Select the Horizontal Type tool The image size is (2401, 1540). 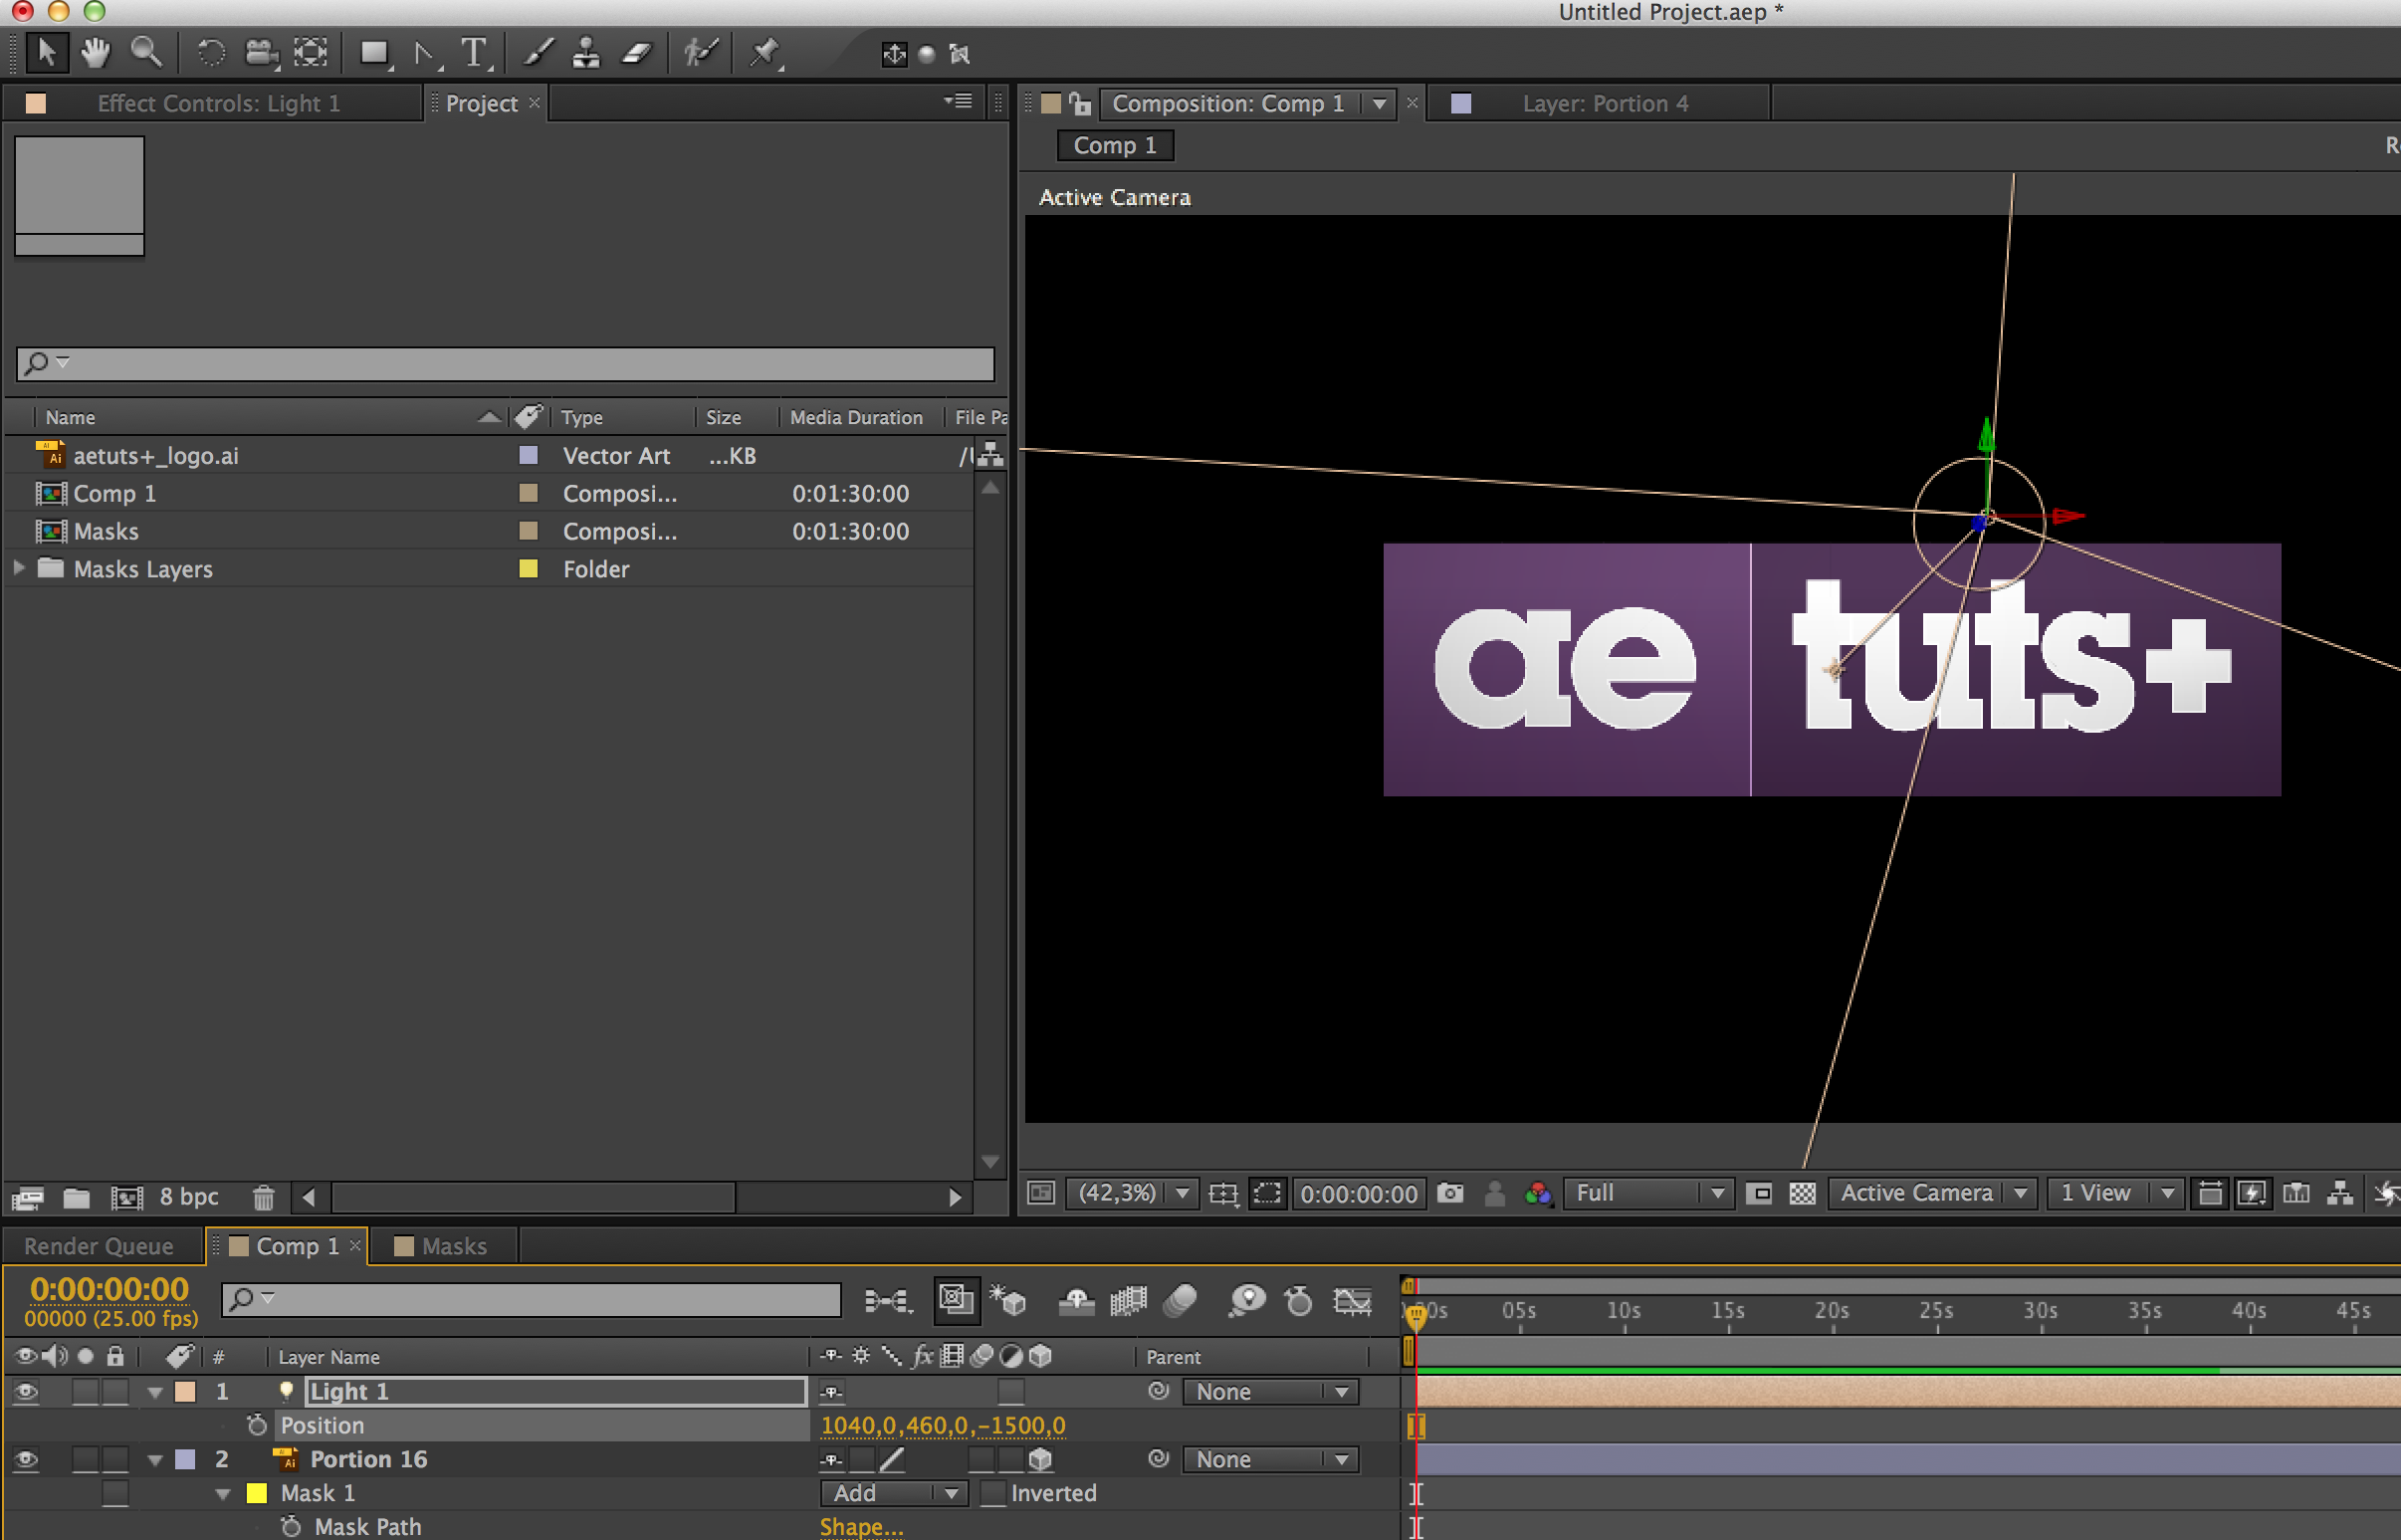pyautogui.click(x=474, y=52)
